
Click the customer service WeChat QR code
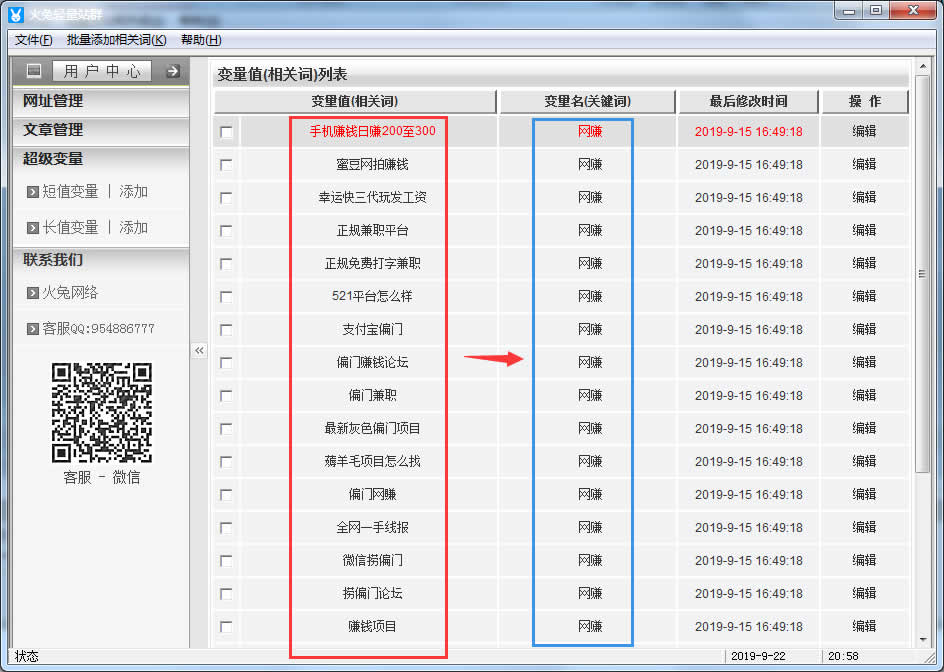pos(102,413)
